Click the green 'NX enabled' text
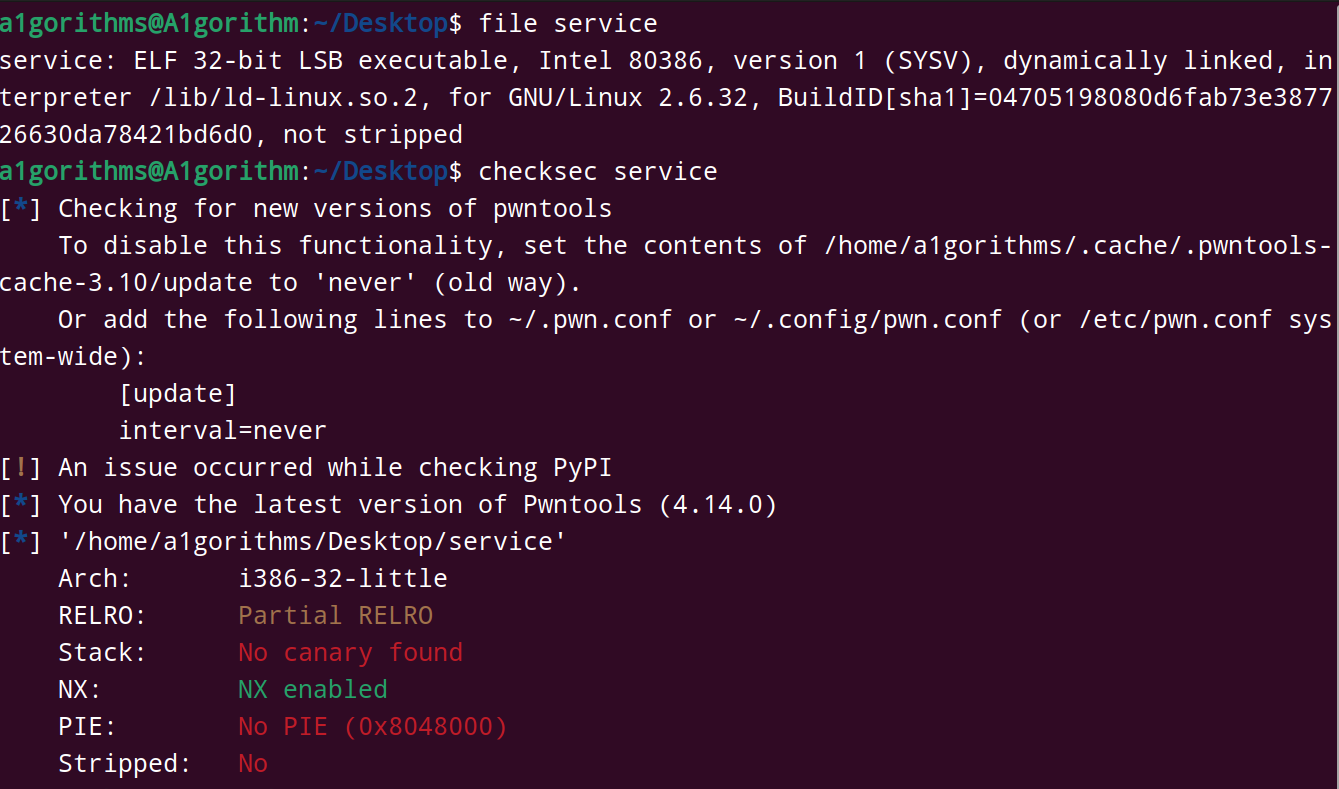Image resolution: width=1339 pixels, height=789 pixels. tap(312, 690)
